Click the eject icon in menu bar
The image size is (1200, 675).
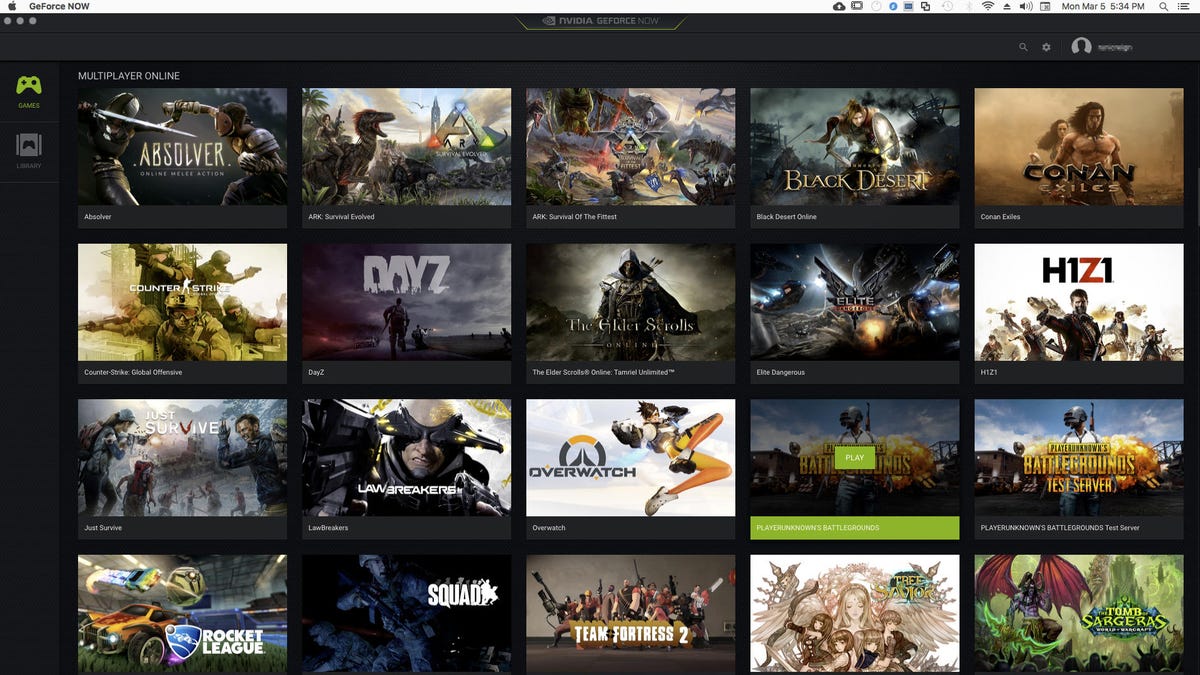pyautogui.click(x=1006, y=6)
